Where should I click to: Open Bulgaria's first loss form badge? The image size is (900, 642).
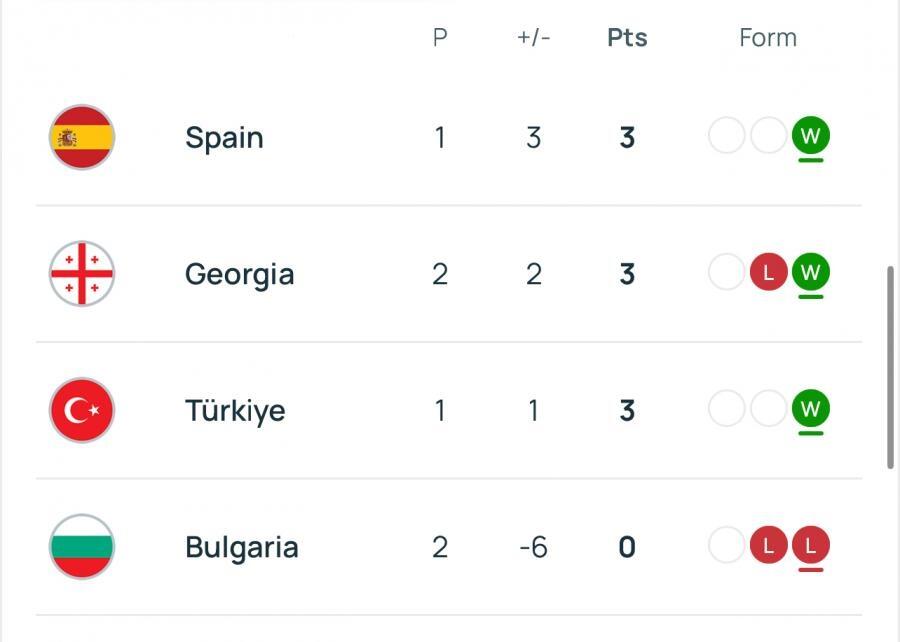point(769,545)
